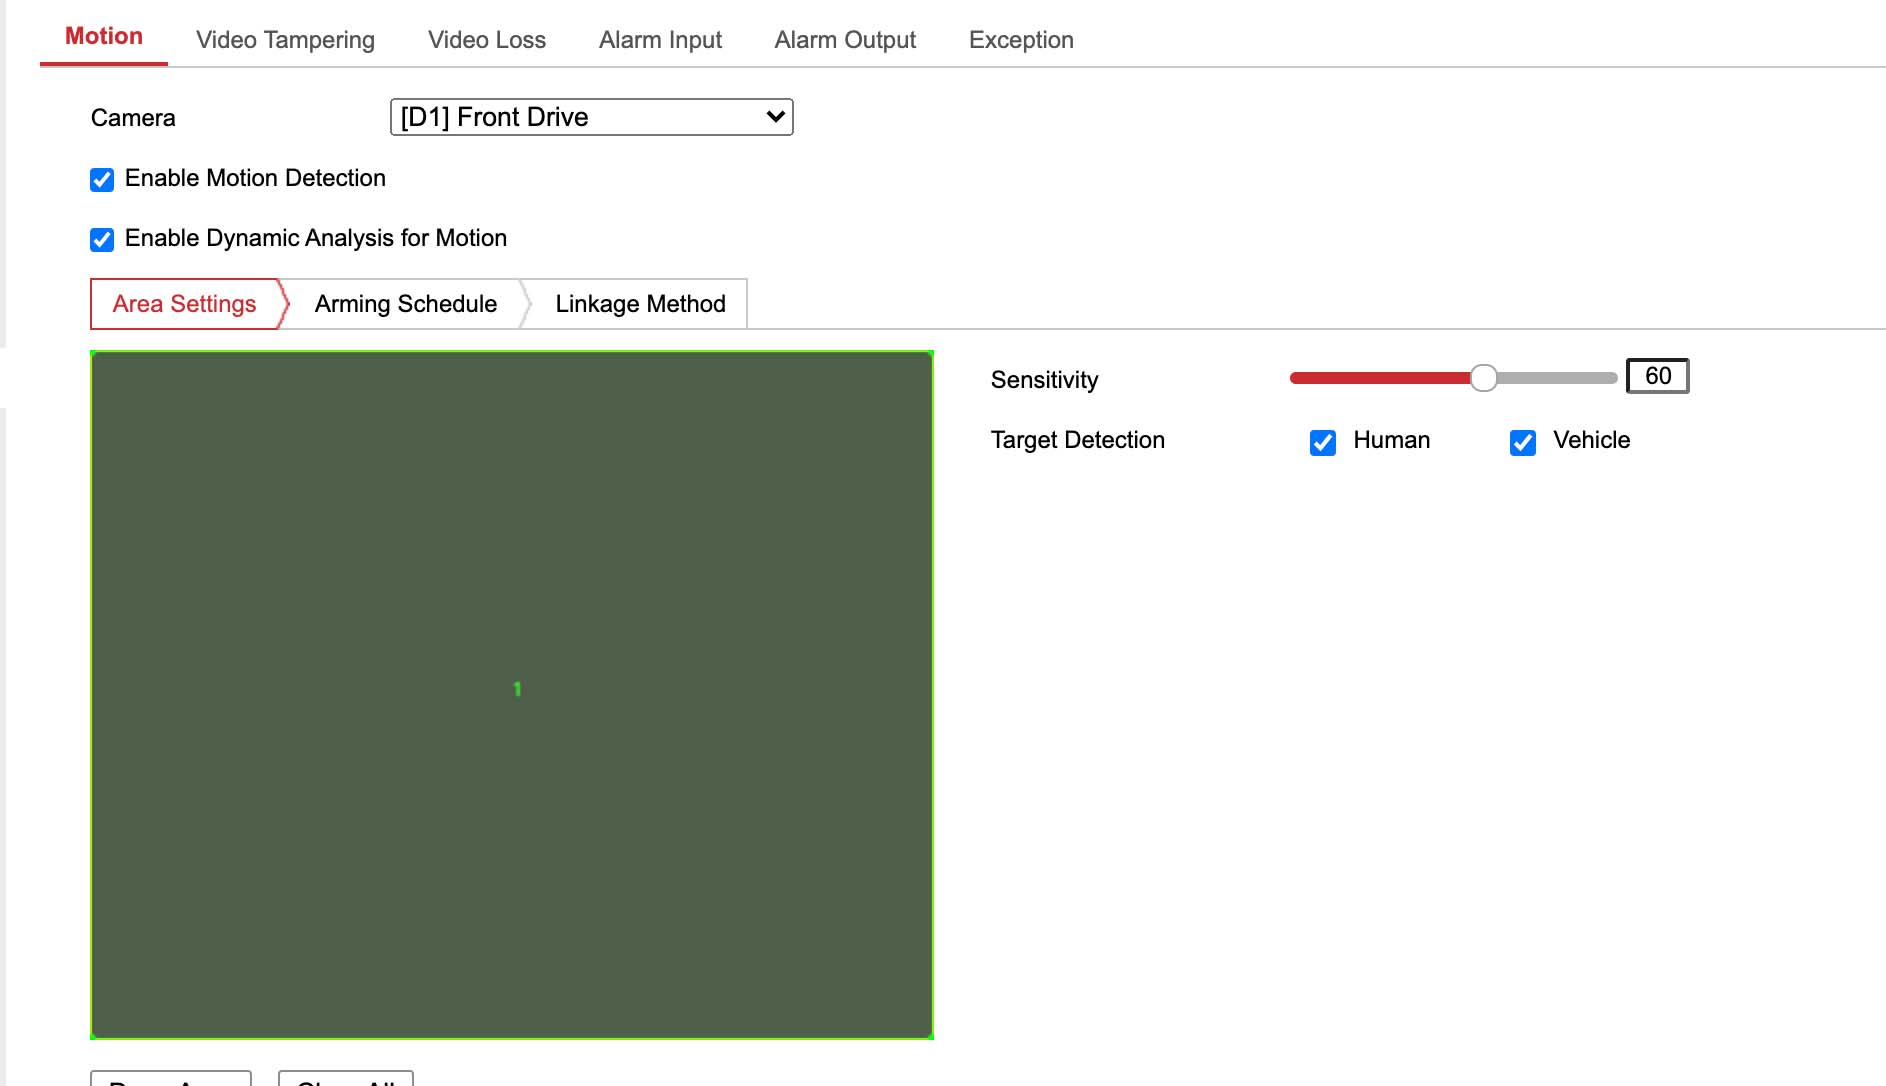Open the Video Loss tab
This screenshot has height=1086, width=1886.
[486, 40]
